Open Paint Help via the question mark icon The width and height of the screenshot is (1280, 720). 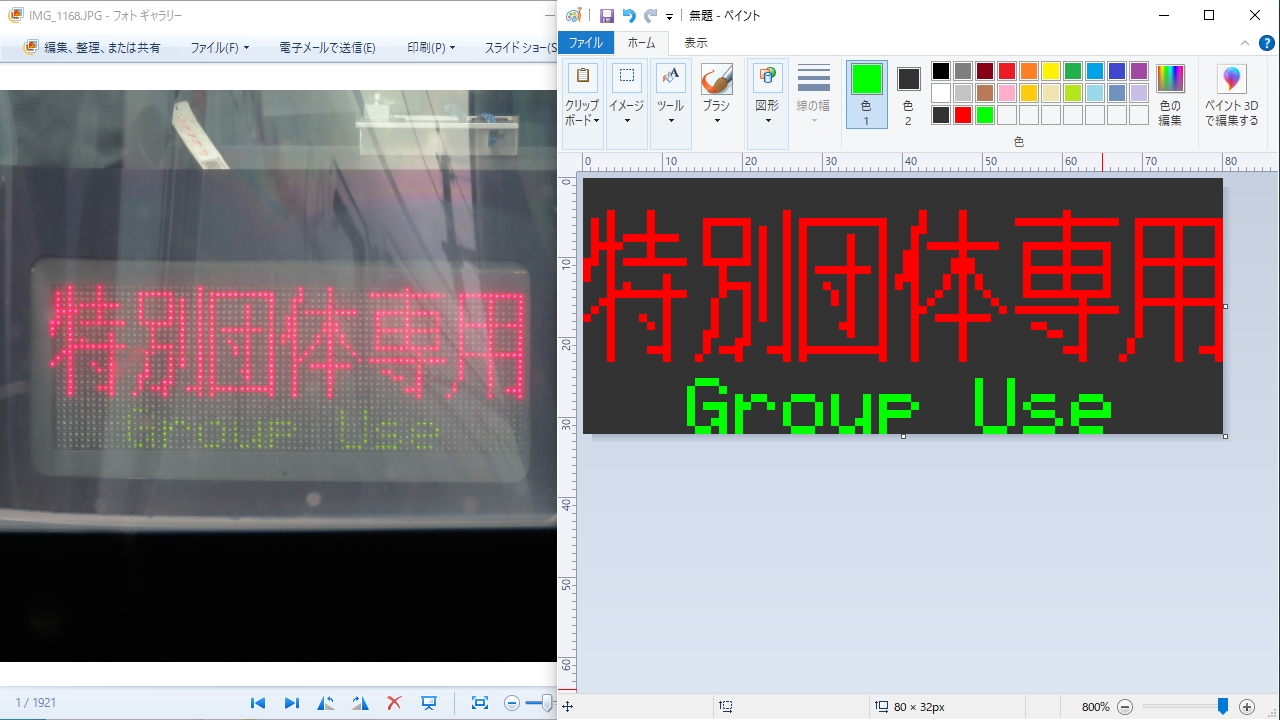click(x=1266, y=43)
